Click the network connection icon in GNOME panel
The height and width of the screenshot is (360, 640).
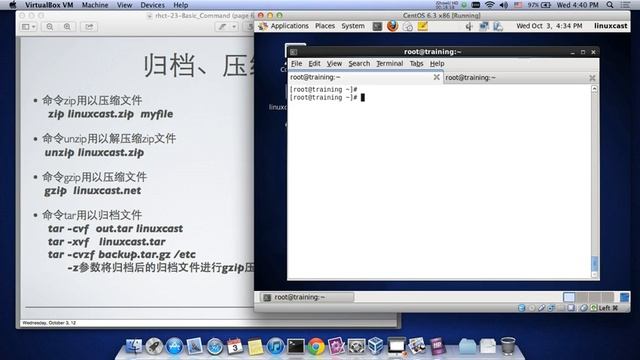click(484, 27)
